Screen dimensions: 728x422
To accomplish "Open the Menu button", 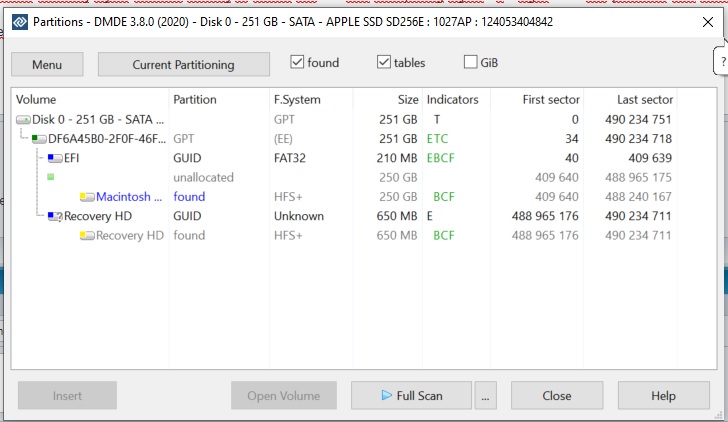I will point(47,64).
